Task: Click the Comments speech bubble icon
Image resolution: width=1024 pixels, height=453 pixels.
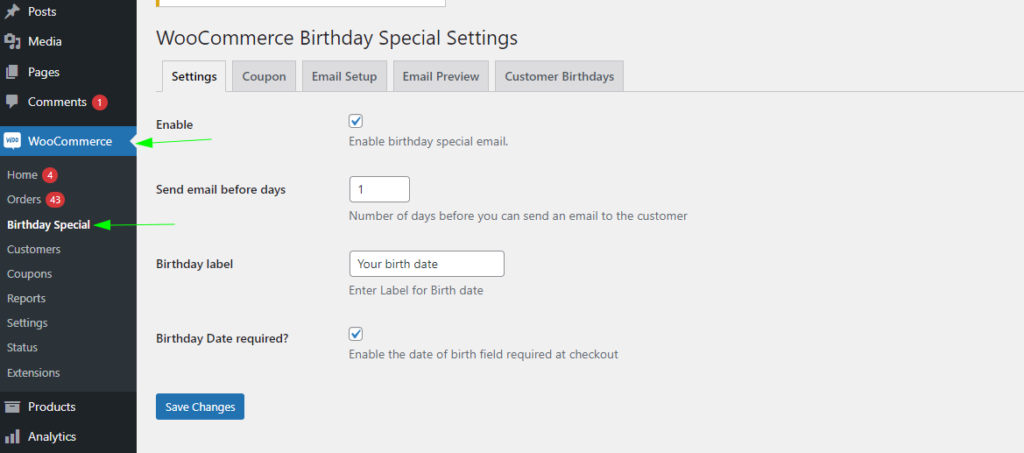Action: (x=12, y=102)
